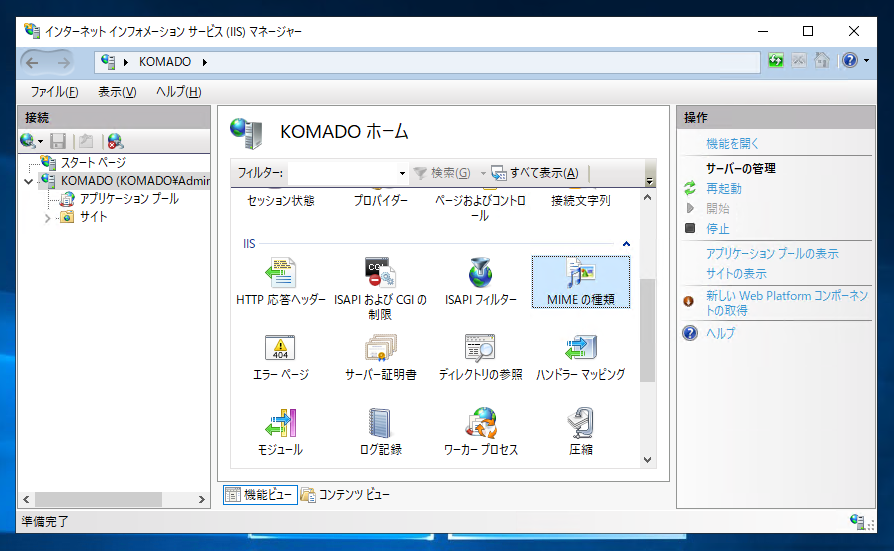
Task: Expand the breadcrumb arrow after KOMADO
Action: 205,62
